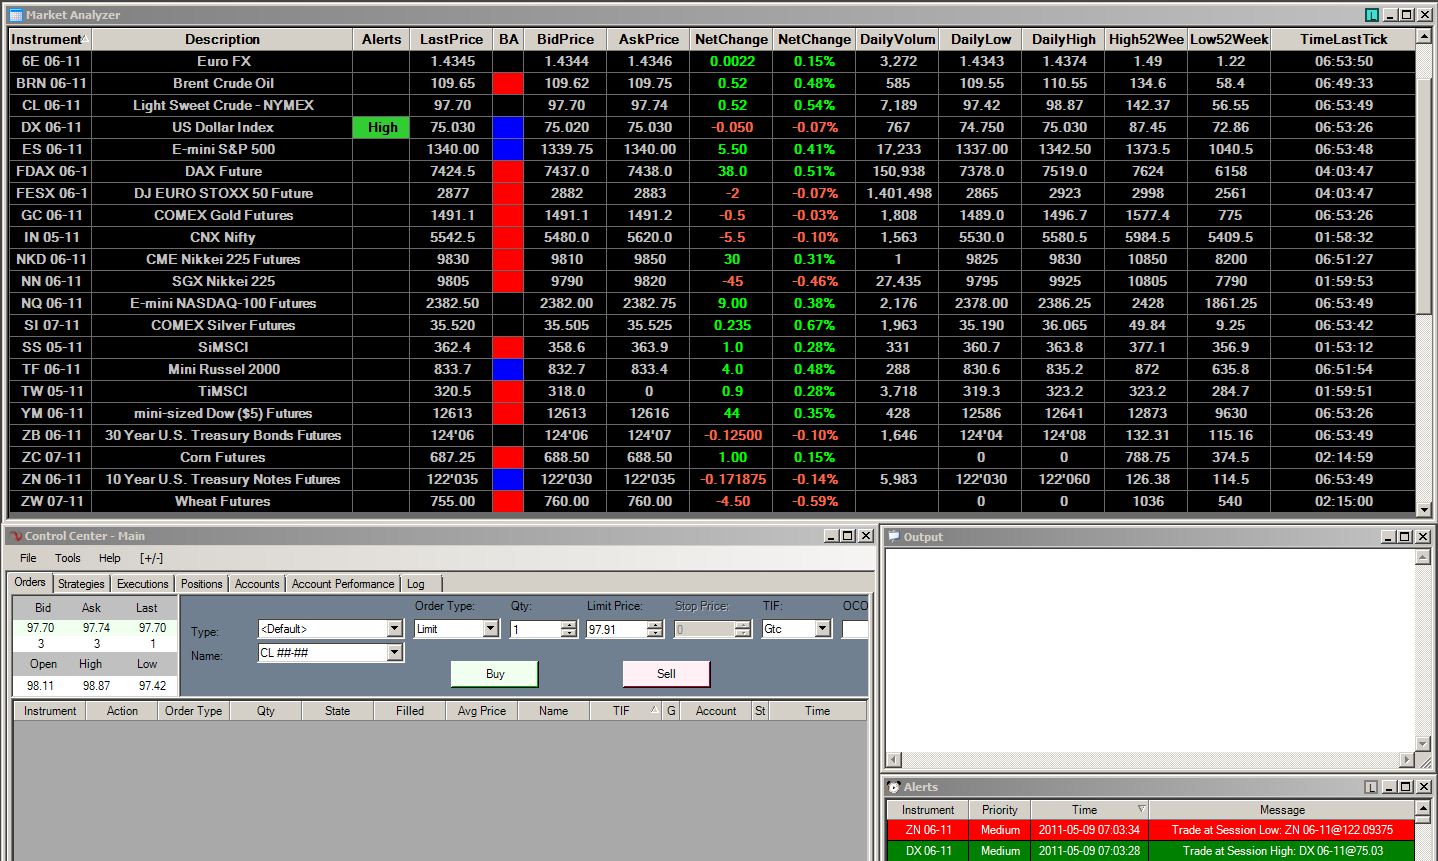Click the blue BA cell in the Mini Russel 2000 row
The height and width of the screenshot is (861, 1438).
(508, 369)
